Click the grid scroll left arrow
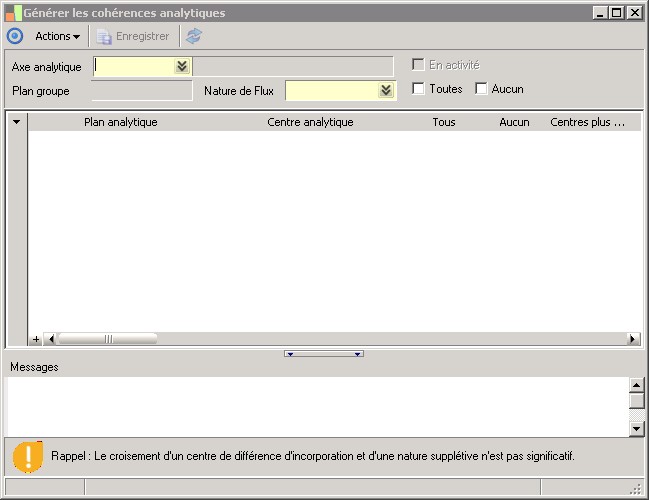 (50, 339)
